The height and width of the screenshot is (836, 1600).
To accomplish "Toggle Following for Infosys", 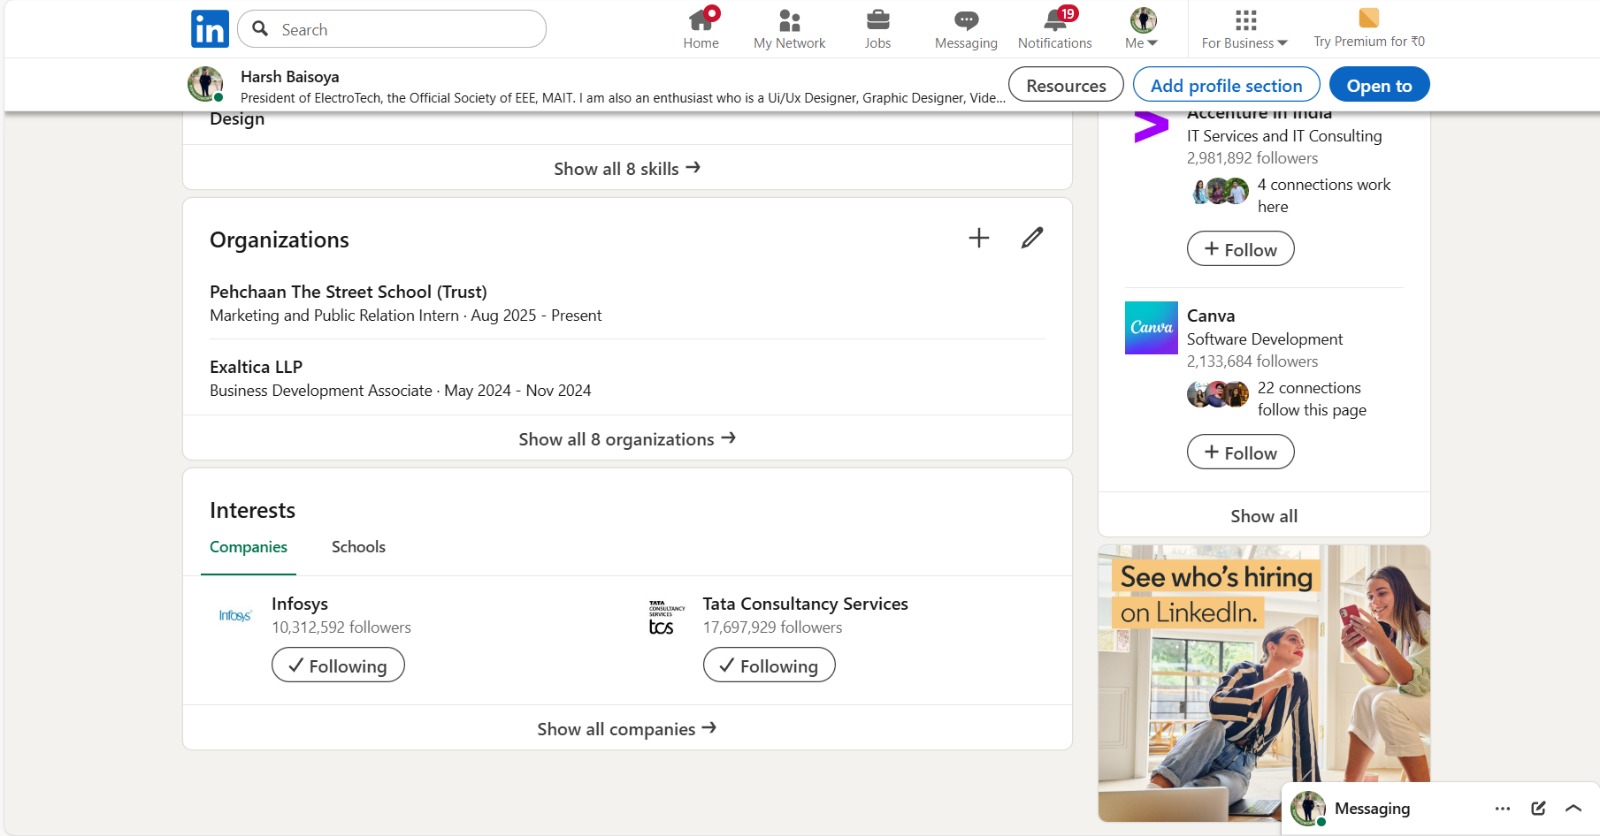I will 338,665.
